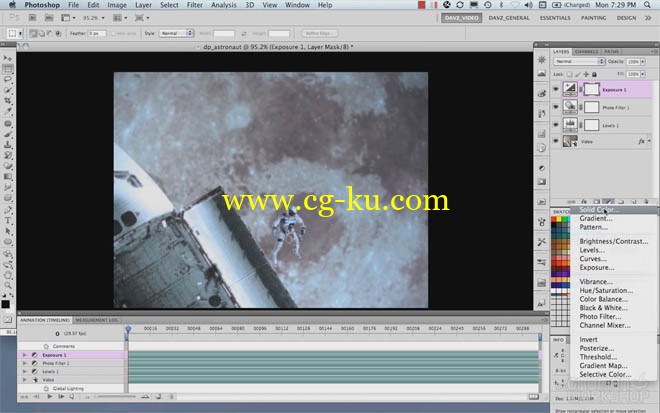Hide the Photo Filter 1 layer
This screenshot has width=660, height=413.
[x=556, y=107]
